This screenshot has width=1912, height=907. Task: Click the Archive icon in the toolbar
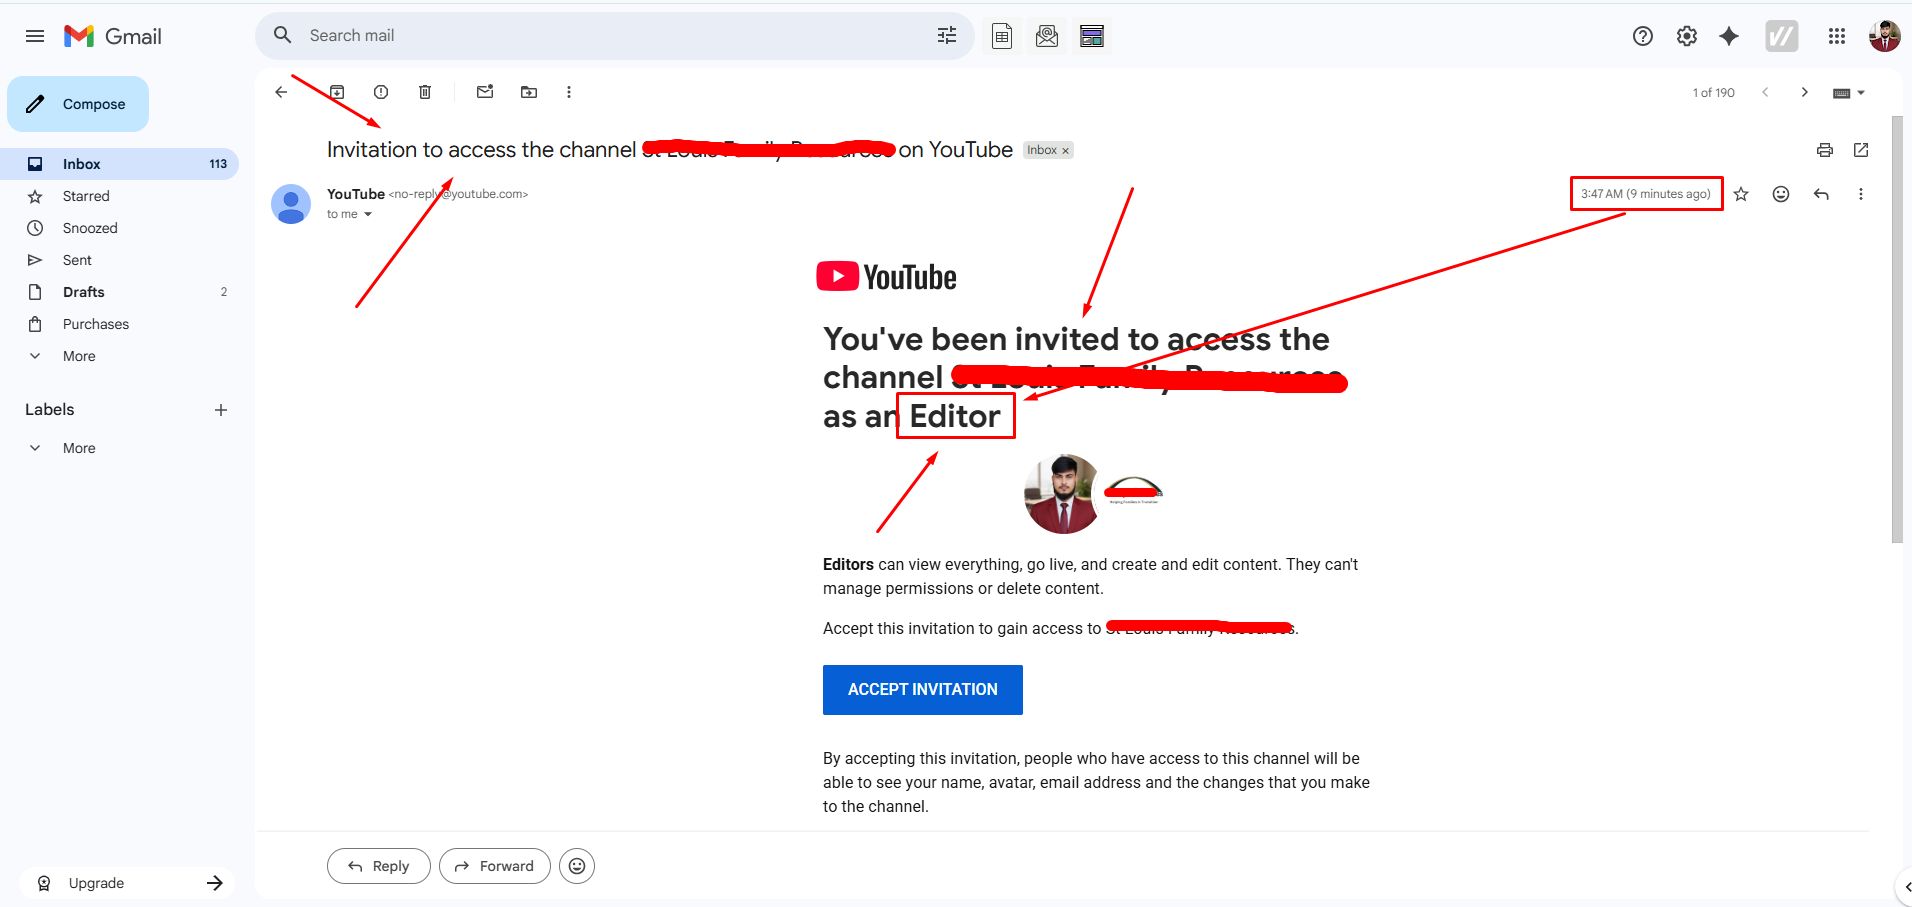[x=337, y=92]
